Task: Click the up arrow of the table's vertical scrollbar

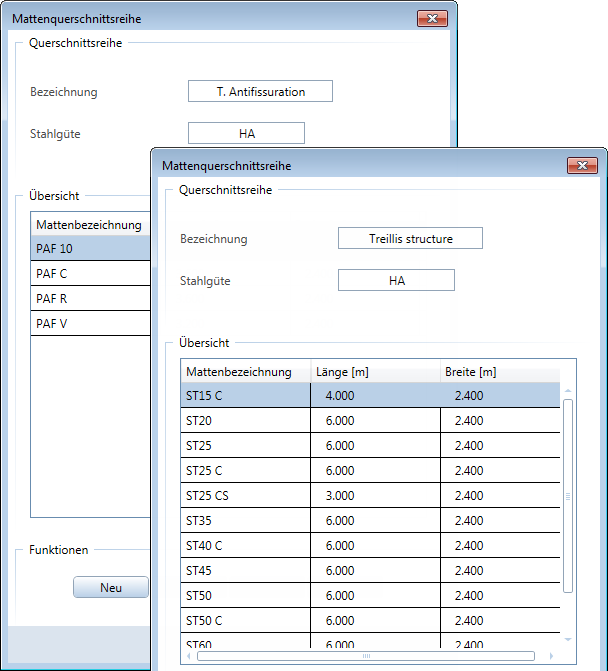Action: 568,392
